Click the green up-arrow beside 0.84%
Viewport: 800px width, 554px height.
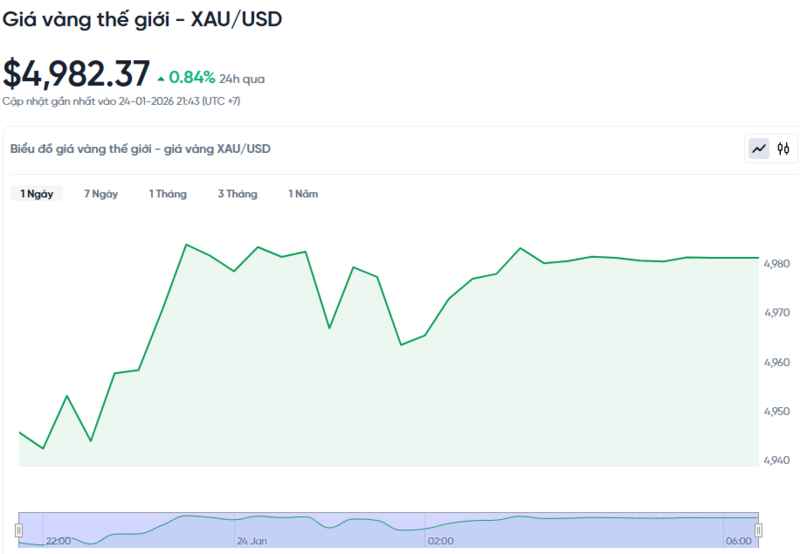point(161,78)
